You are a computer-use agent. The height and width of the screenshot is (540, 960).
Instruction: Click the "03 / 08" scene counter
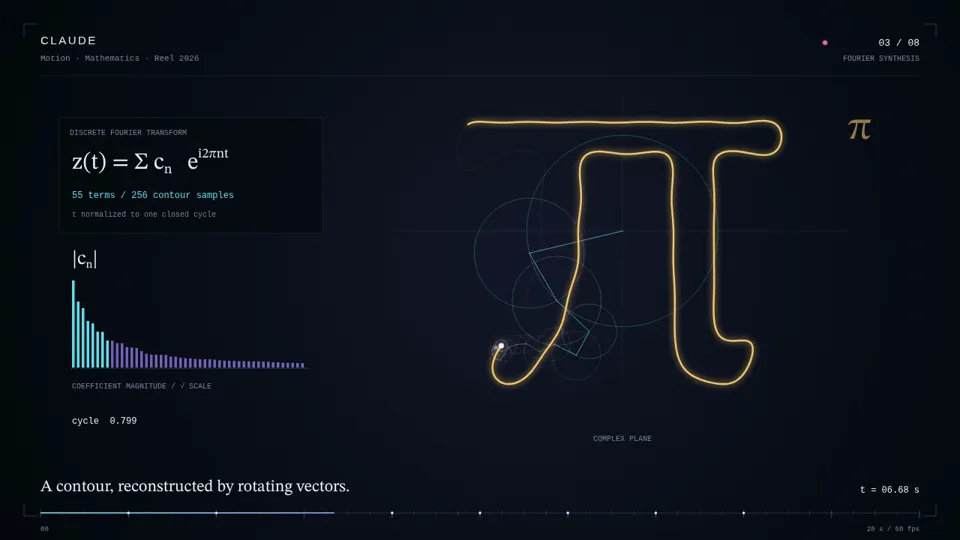click(899, 43)
